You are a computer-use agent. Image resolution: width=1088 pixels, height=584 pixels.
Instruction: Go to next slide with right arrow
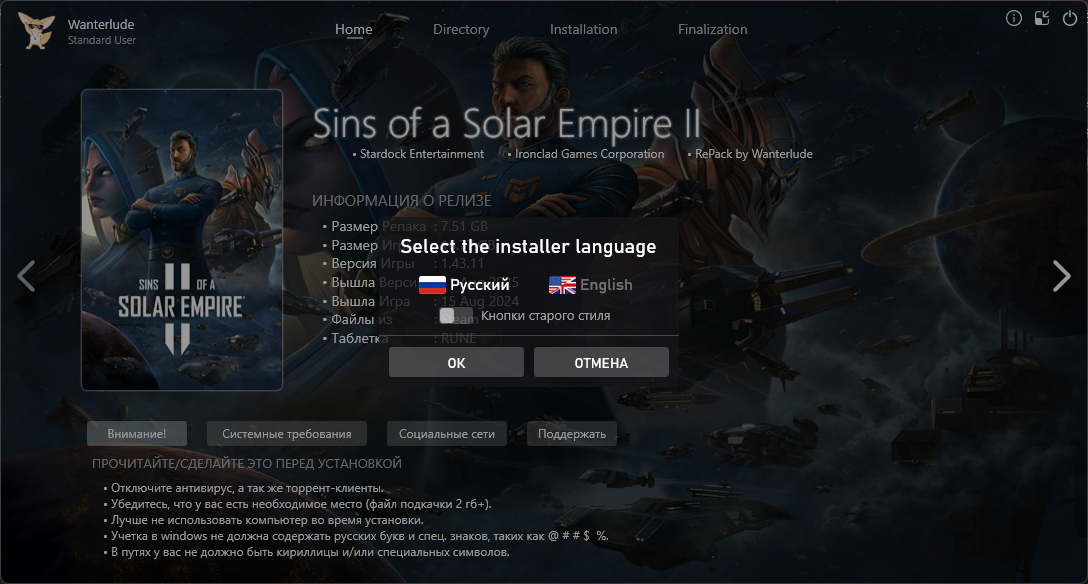click(x=1062, y=276)
